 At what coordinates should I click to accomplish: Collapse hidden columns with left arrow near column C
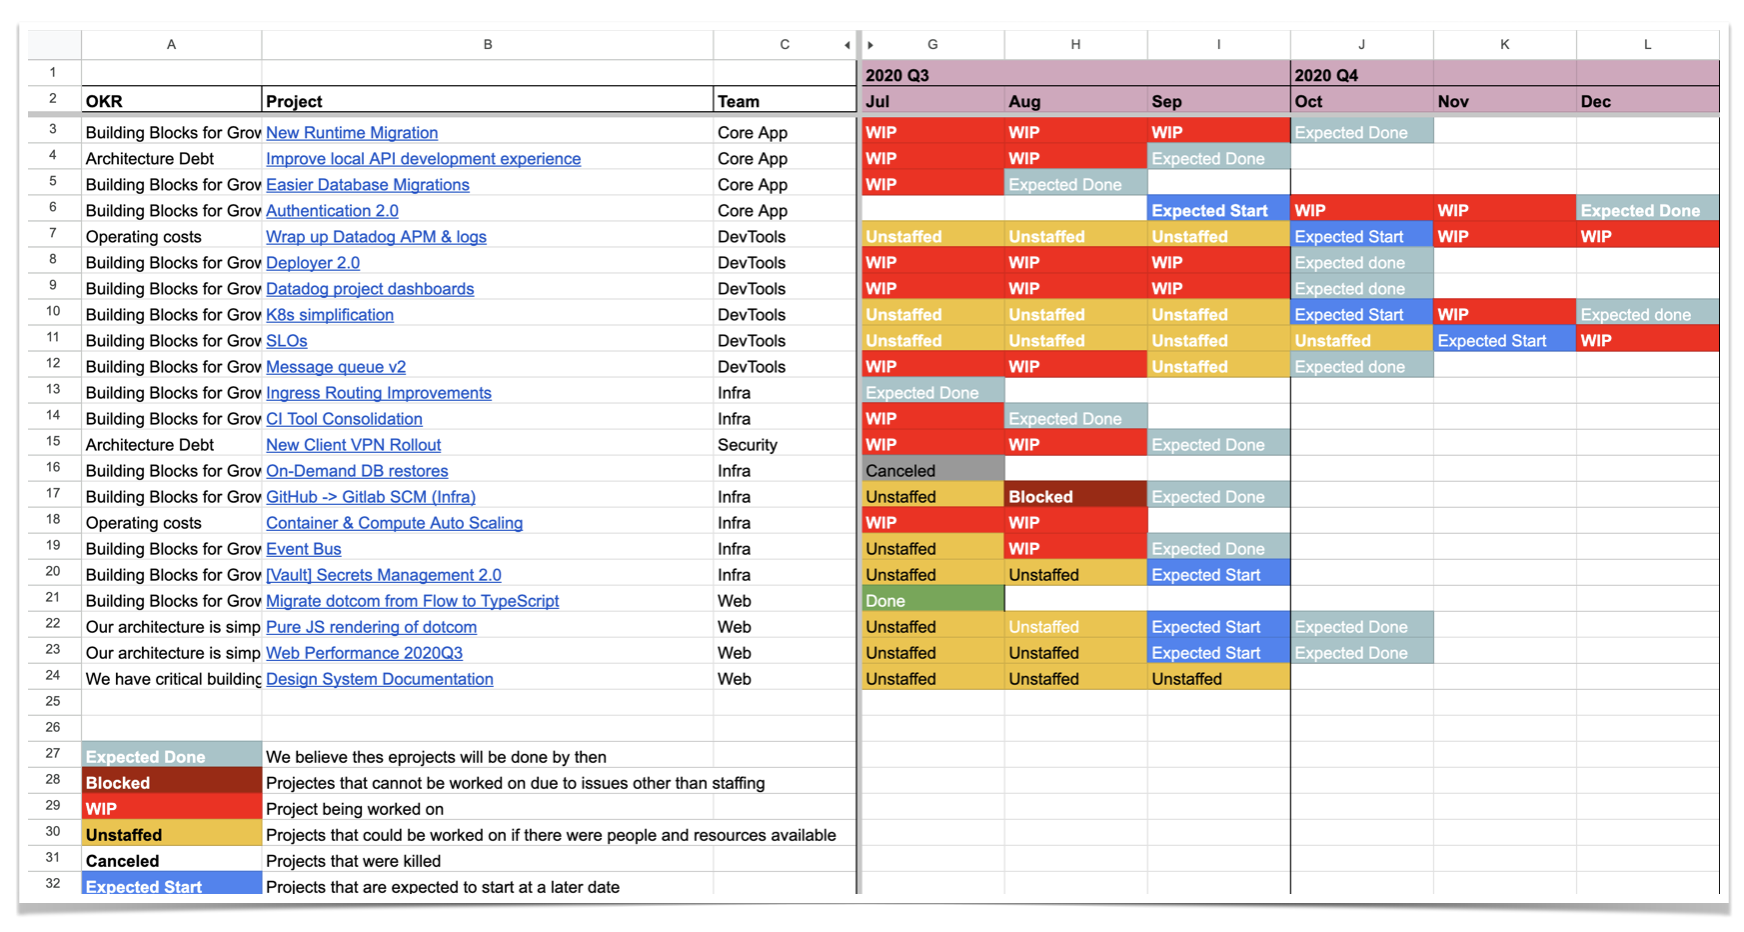[847, 45]
